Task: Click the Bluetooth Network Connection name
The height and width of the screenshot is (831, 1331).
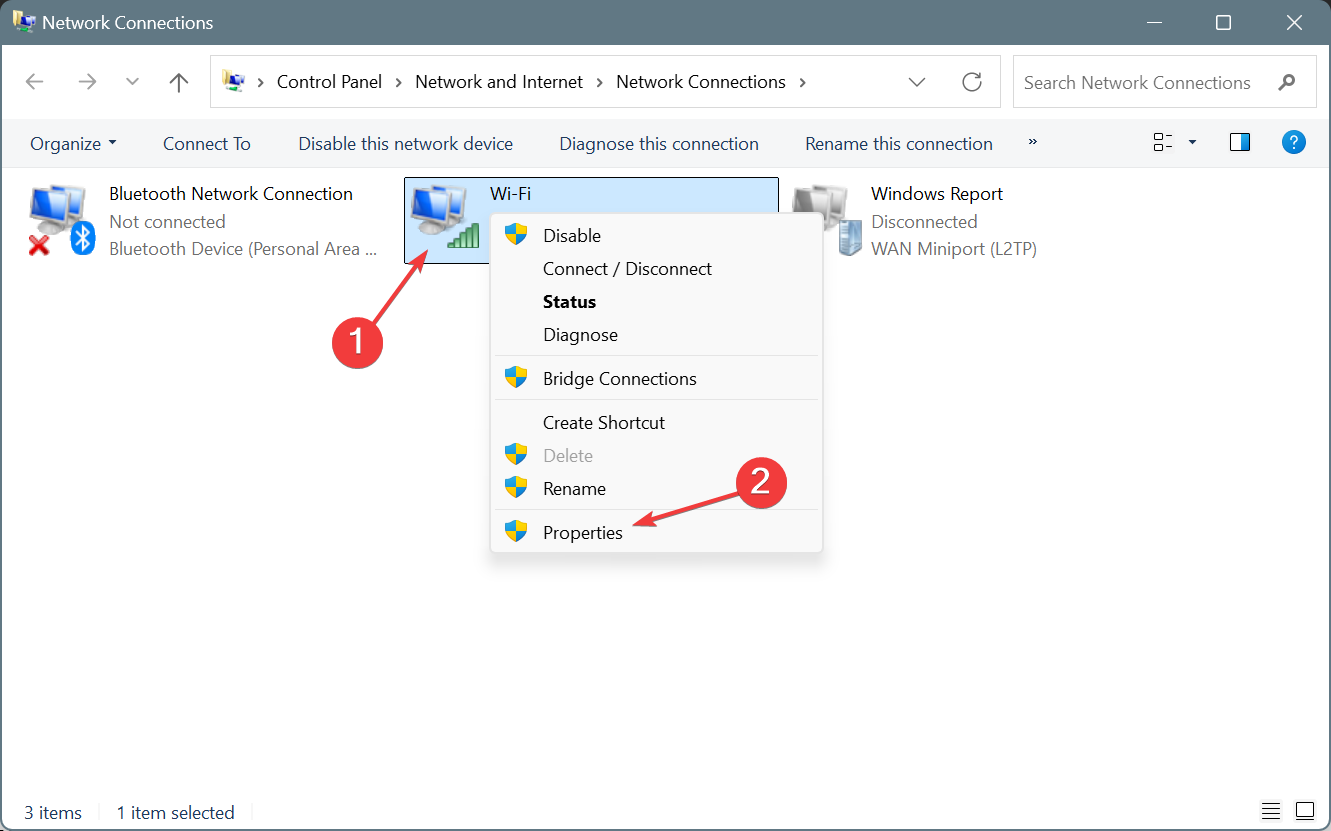Action: (x=231, y=194)
